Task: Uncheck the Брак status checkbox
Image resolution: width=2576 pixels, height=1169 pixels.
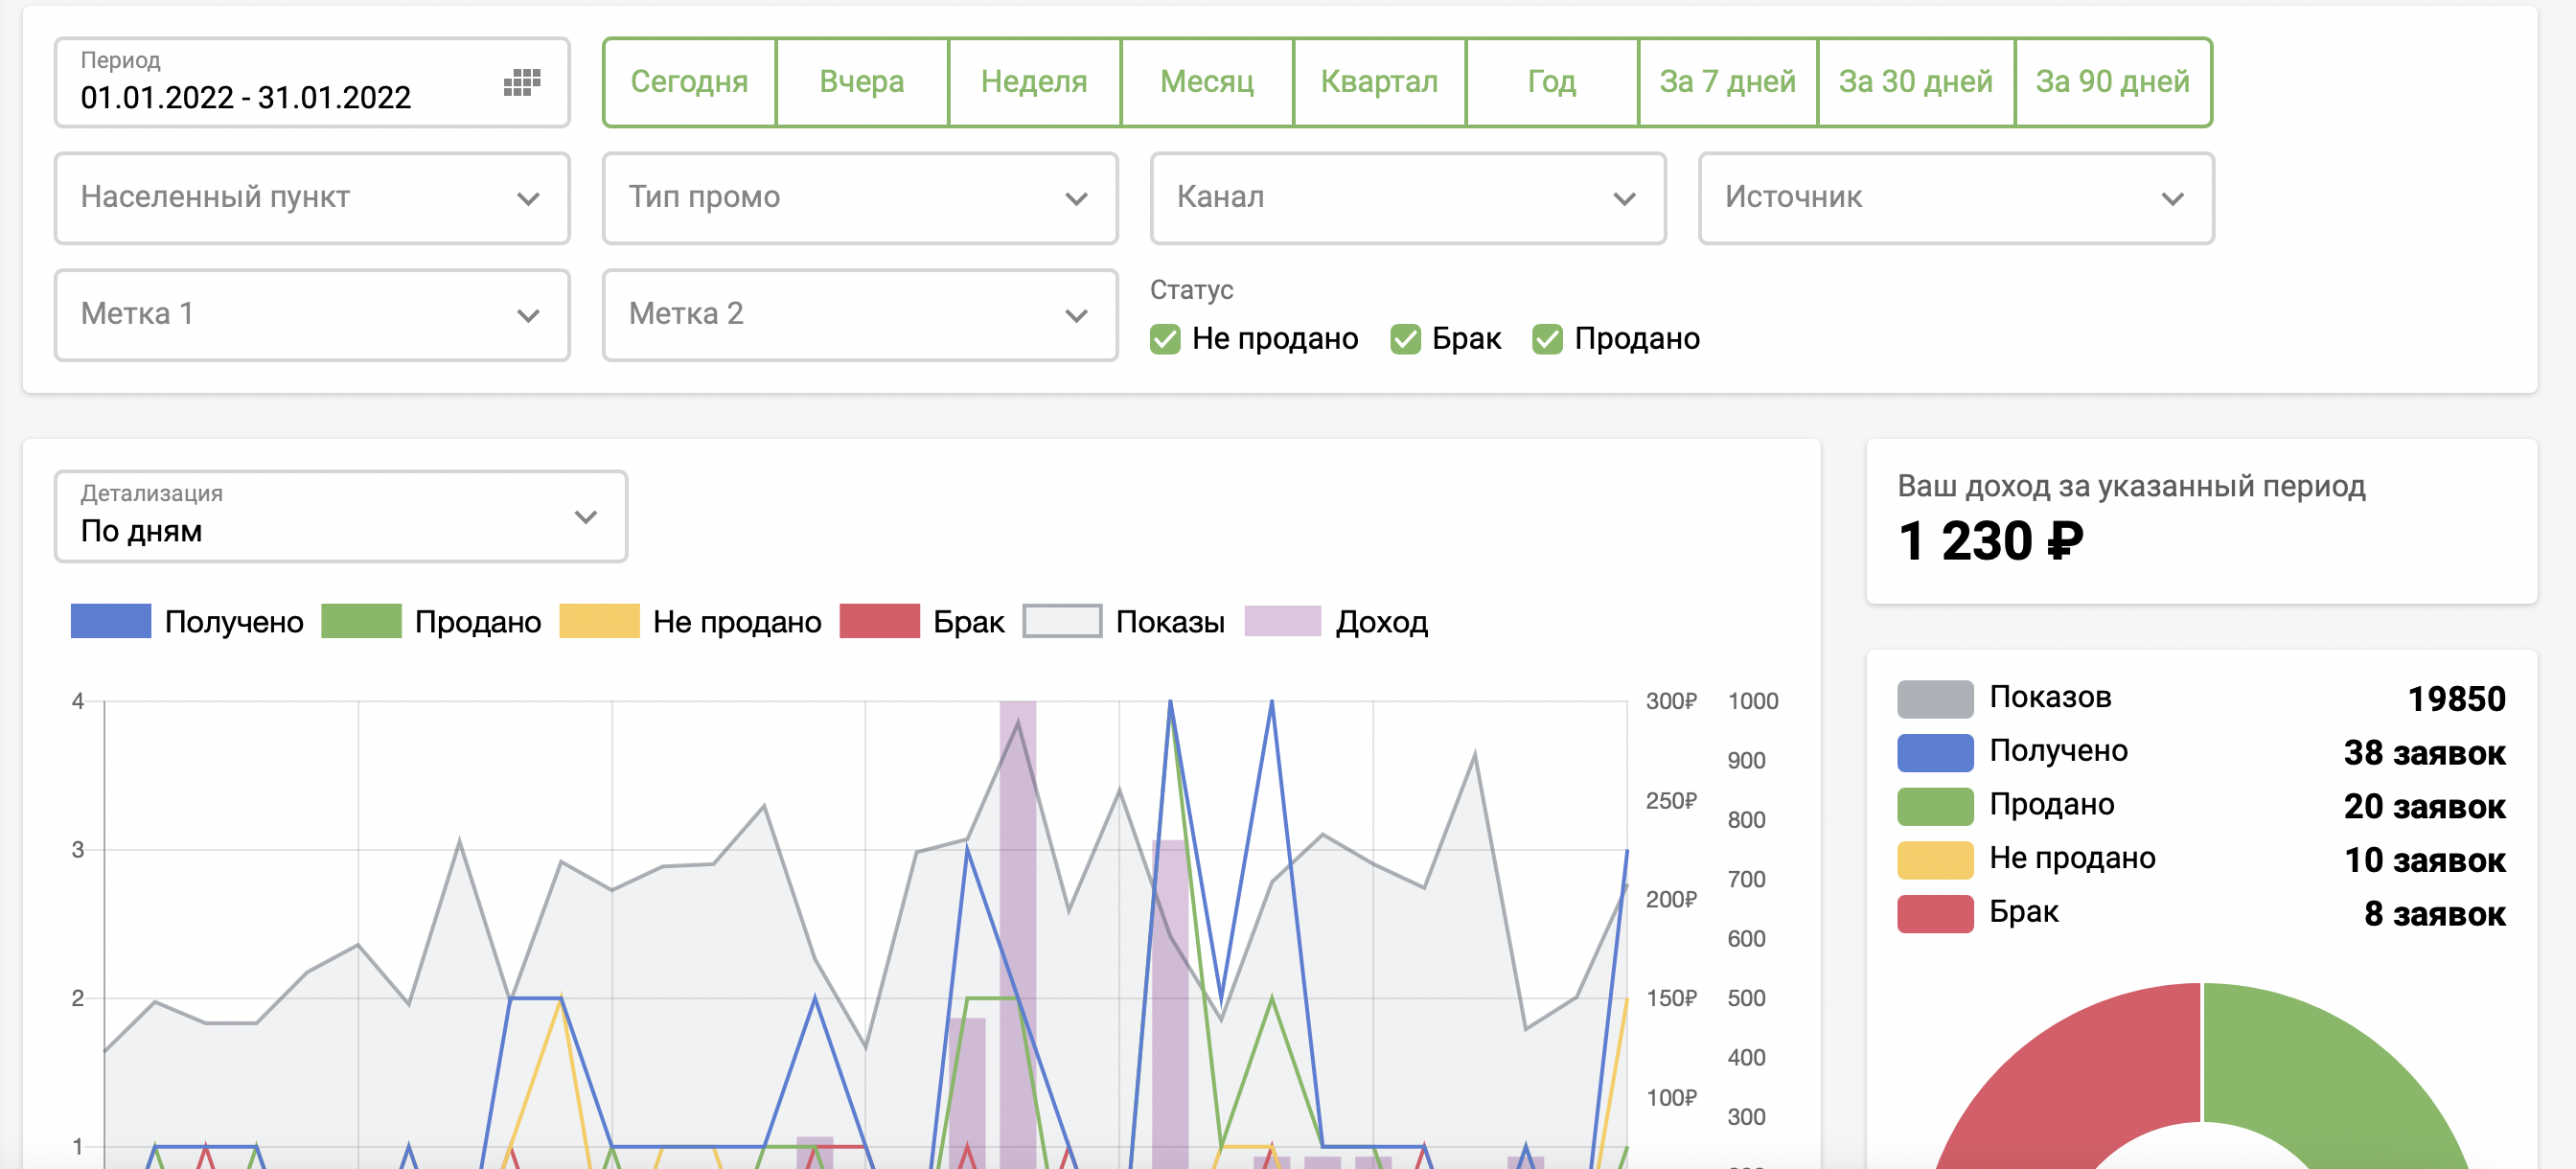Action: click(1405, 339)
